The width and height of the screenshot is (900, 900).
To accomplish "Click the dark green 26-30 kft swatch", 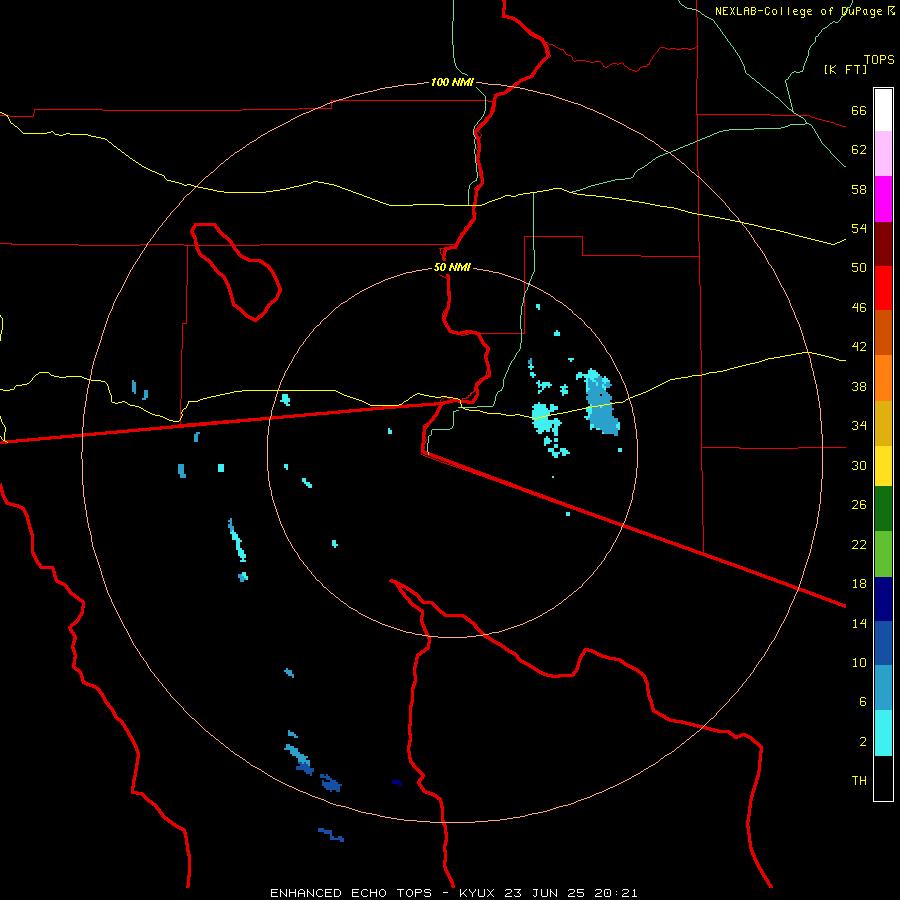I will click(883, 509).
